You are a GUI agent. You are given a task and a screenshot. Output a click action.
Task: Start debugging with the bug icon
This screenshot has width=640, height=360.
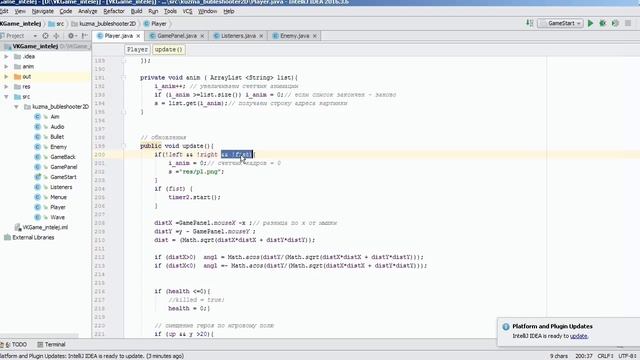[602, 24]
